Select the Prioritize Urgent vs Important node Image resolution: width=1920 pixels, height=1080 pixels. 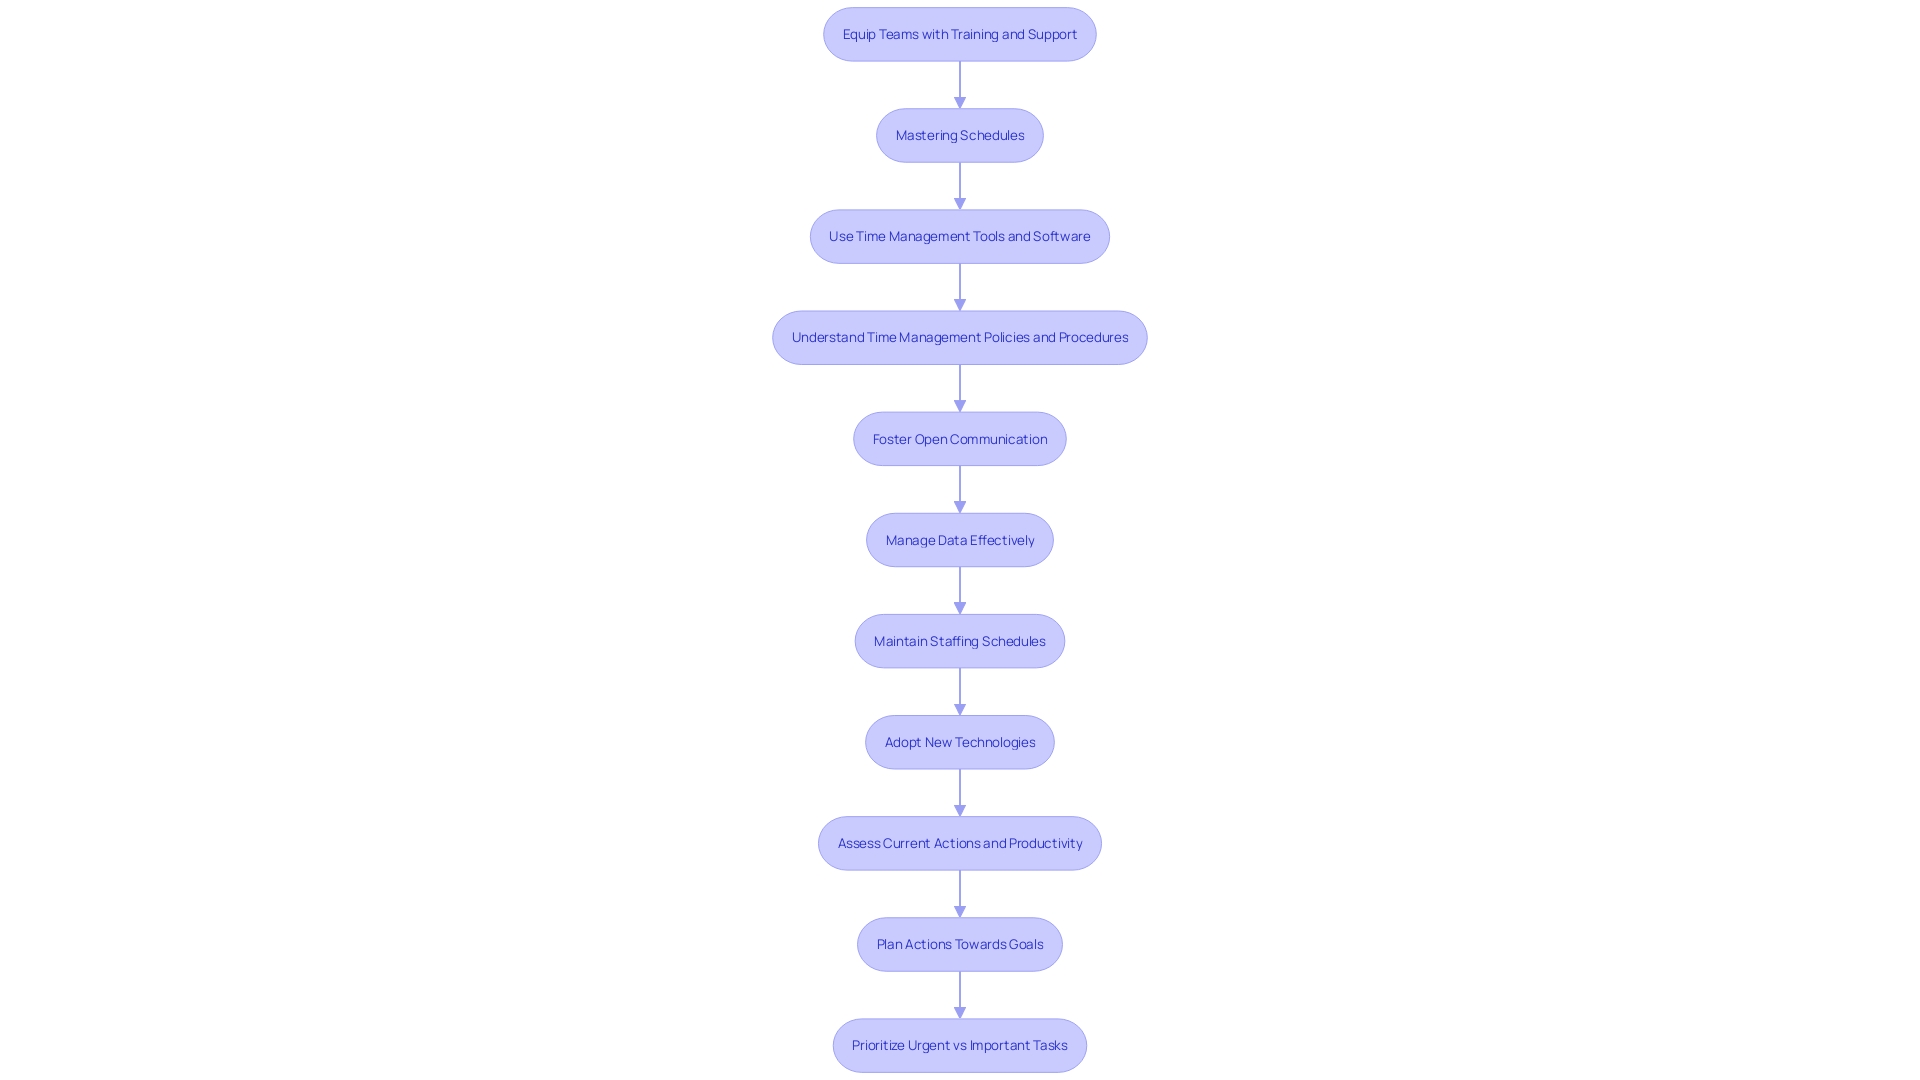(960, 1044)
